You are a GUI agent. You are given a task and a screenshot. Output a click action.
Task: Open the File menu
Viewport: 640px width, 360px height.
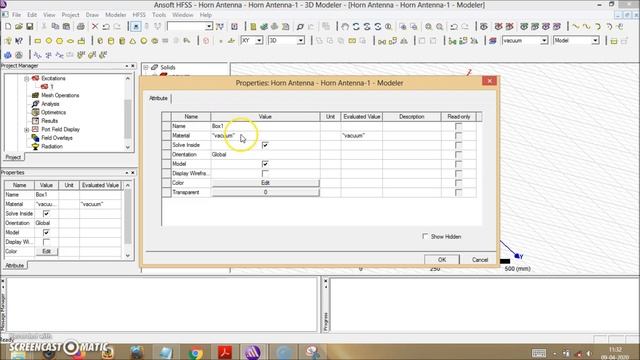click(x=16, y=15)
